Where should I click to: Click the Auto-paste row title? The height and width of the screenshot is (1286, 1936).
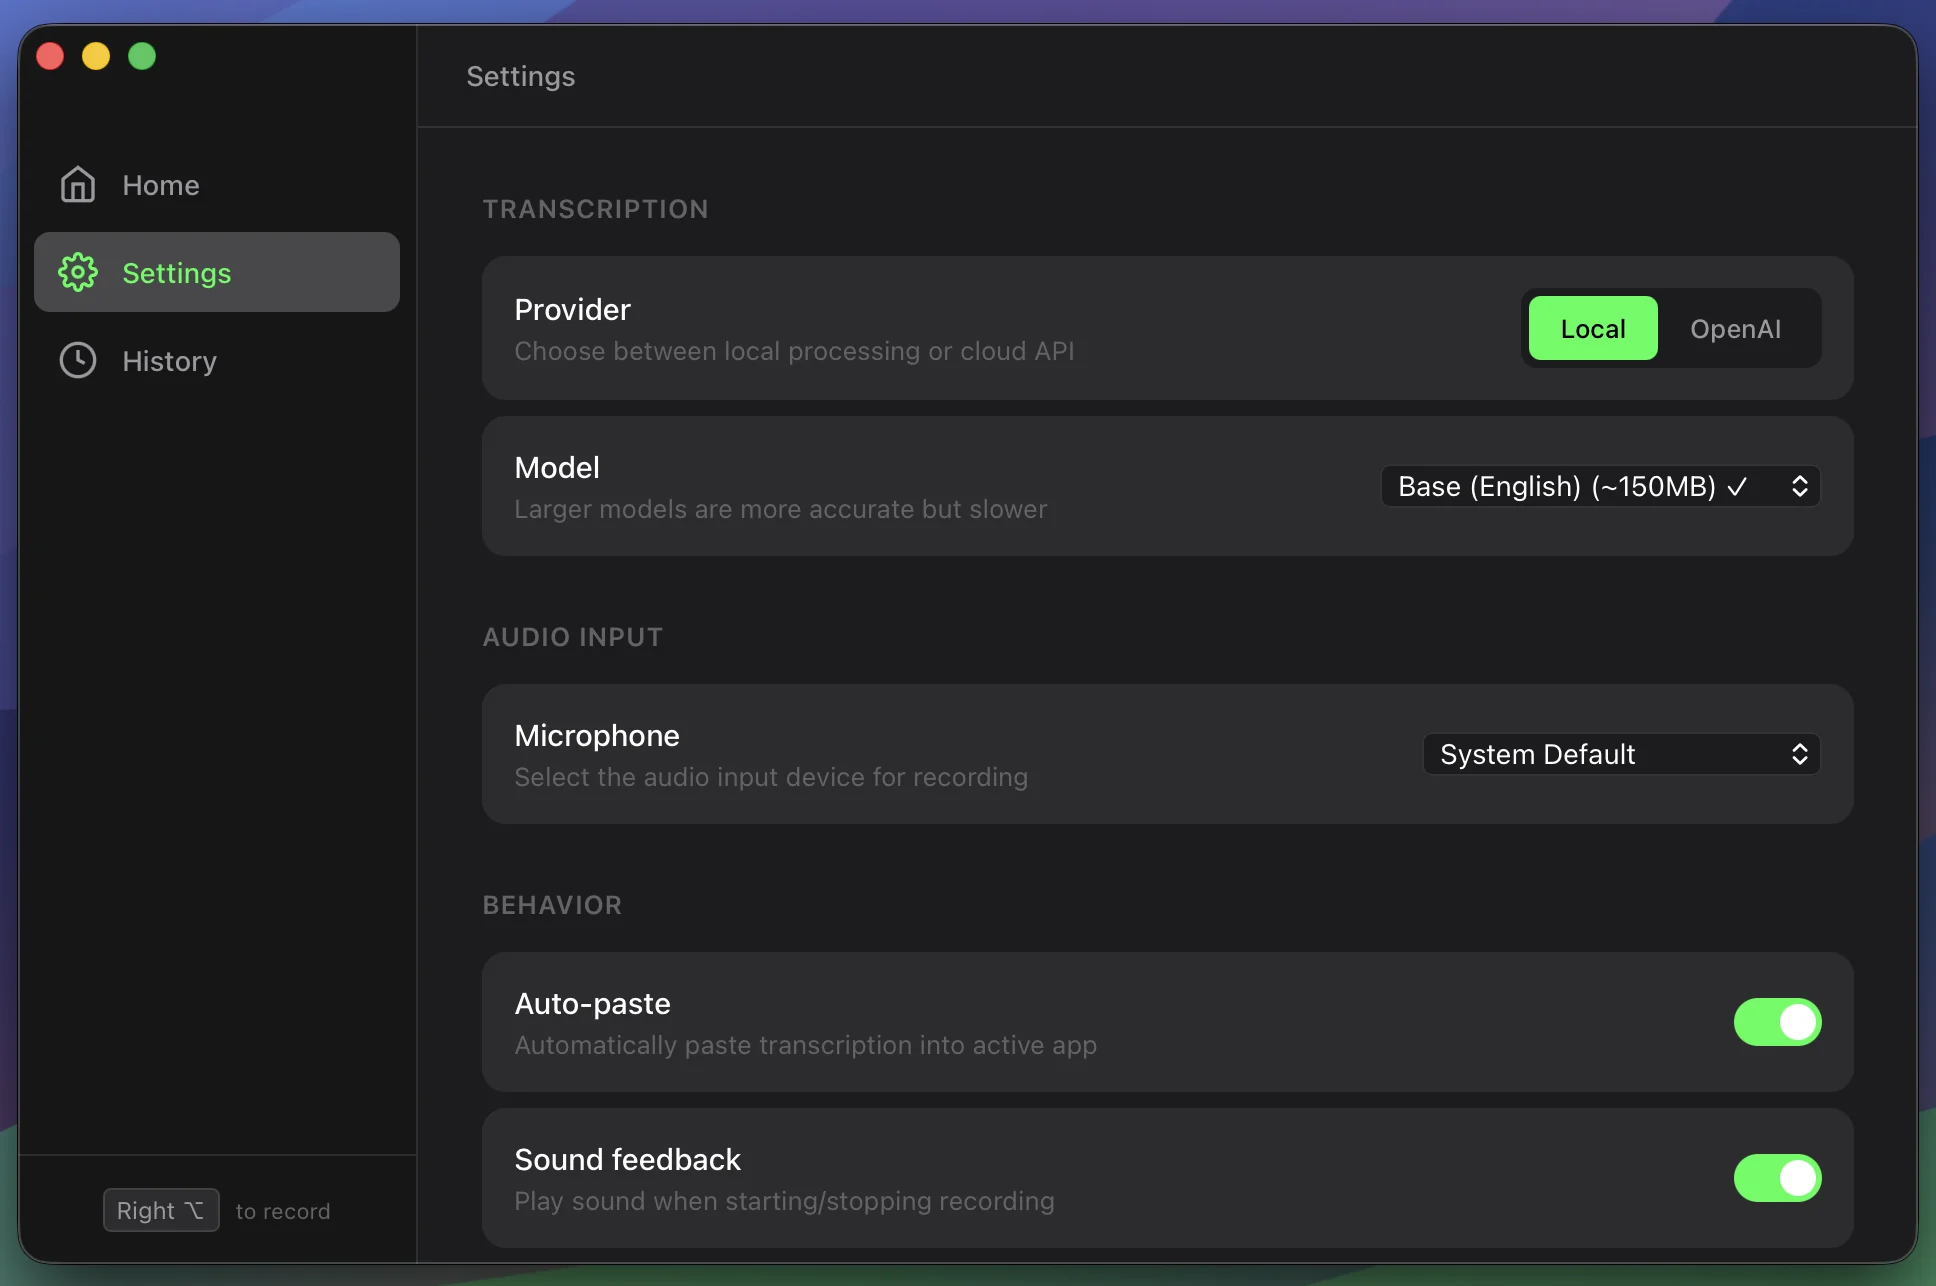point(593,1004)
